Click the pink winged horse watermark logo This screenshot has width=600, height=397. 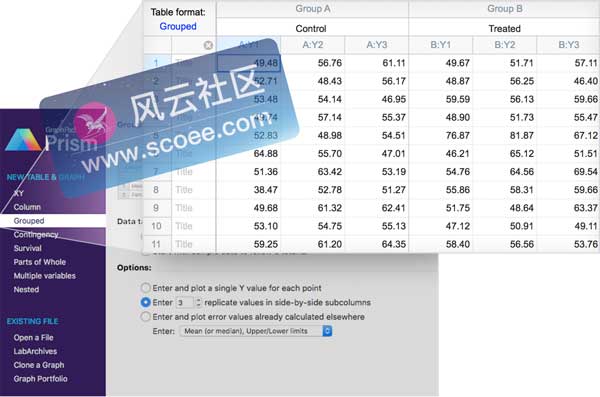(x=95, y=123)
